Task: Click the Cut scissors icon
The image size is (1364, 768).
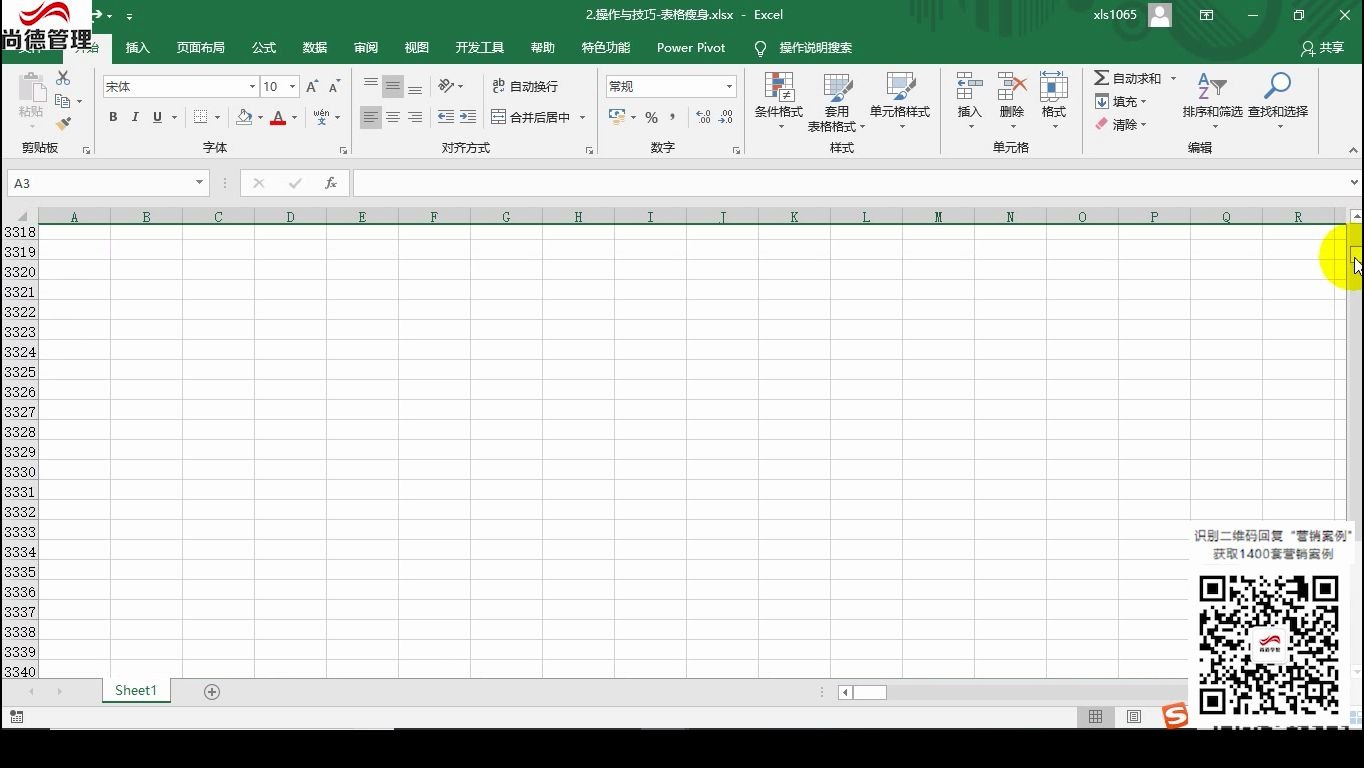Action: [x=63, y=78]
